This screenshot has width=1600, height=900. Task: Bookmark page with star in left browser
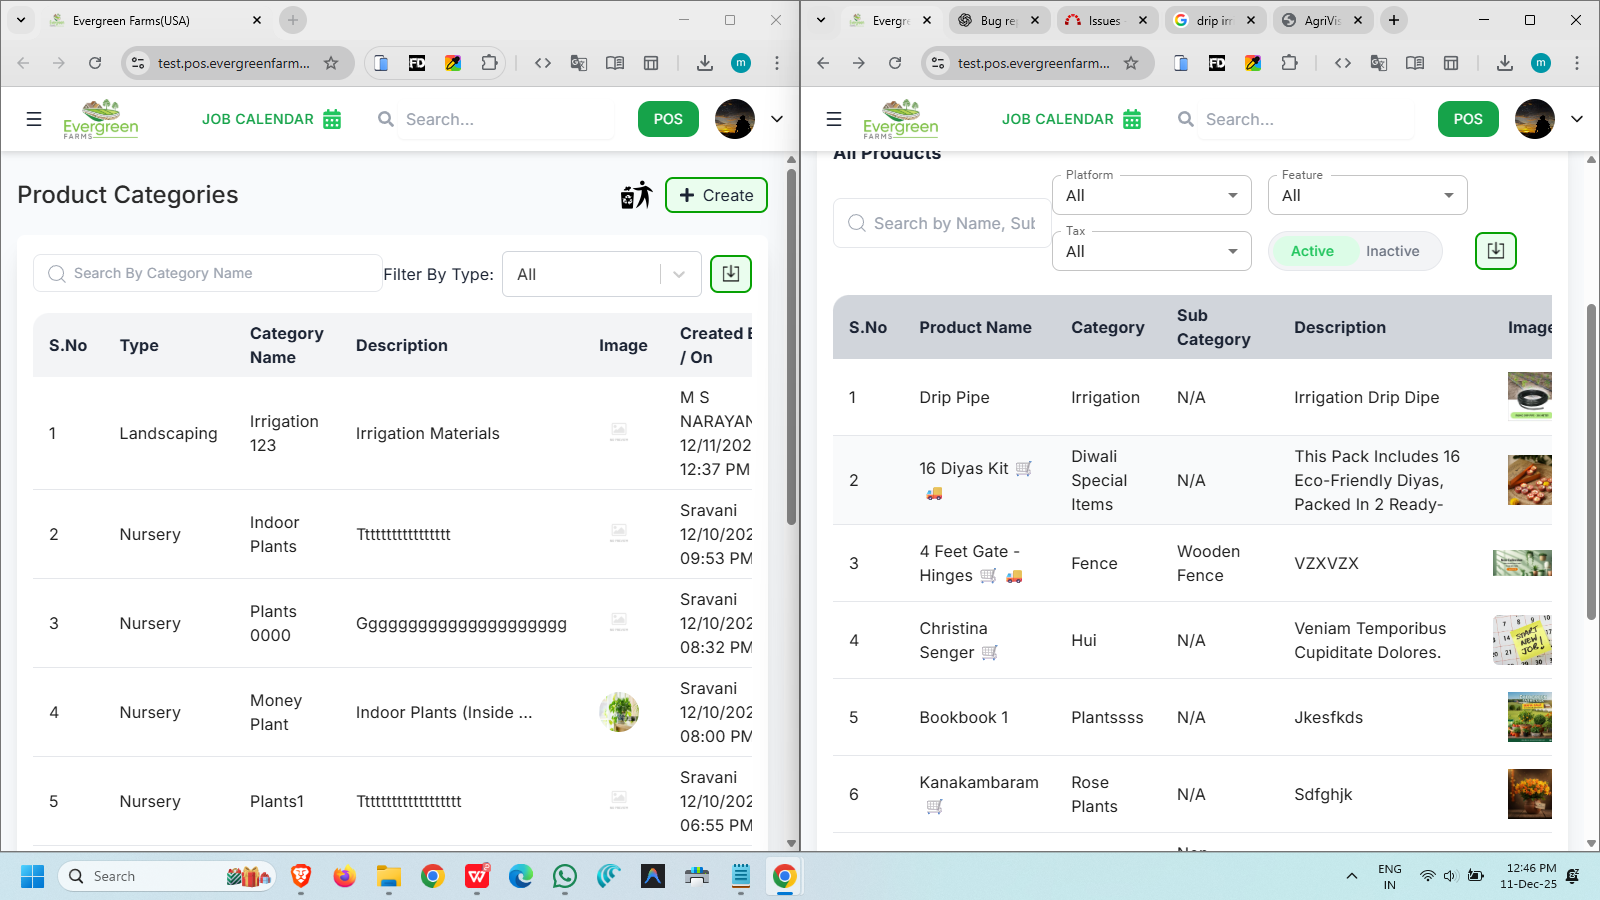pos(331,63)
